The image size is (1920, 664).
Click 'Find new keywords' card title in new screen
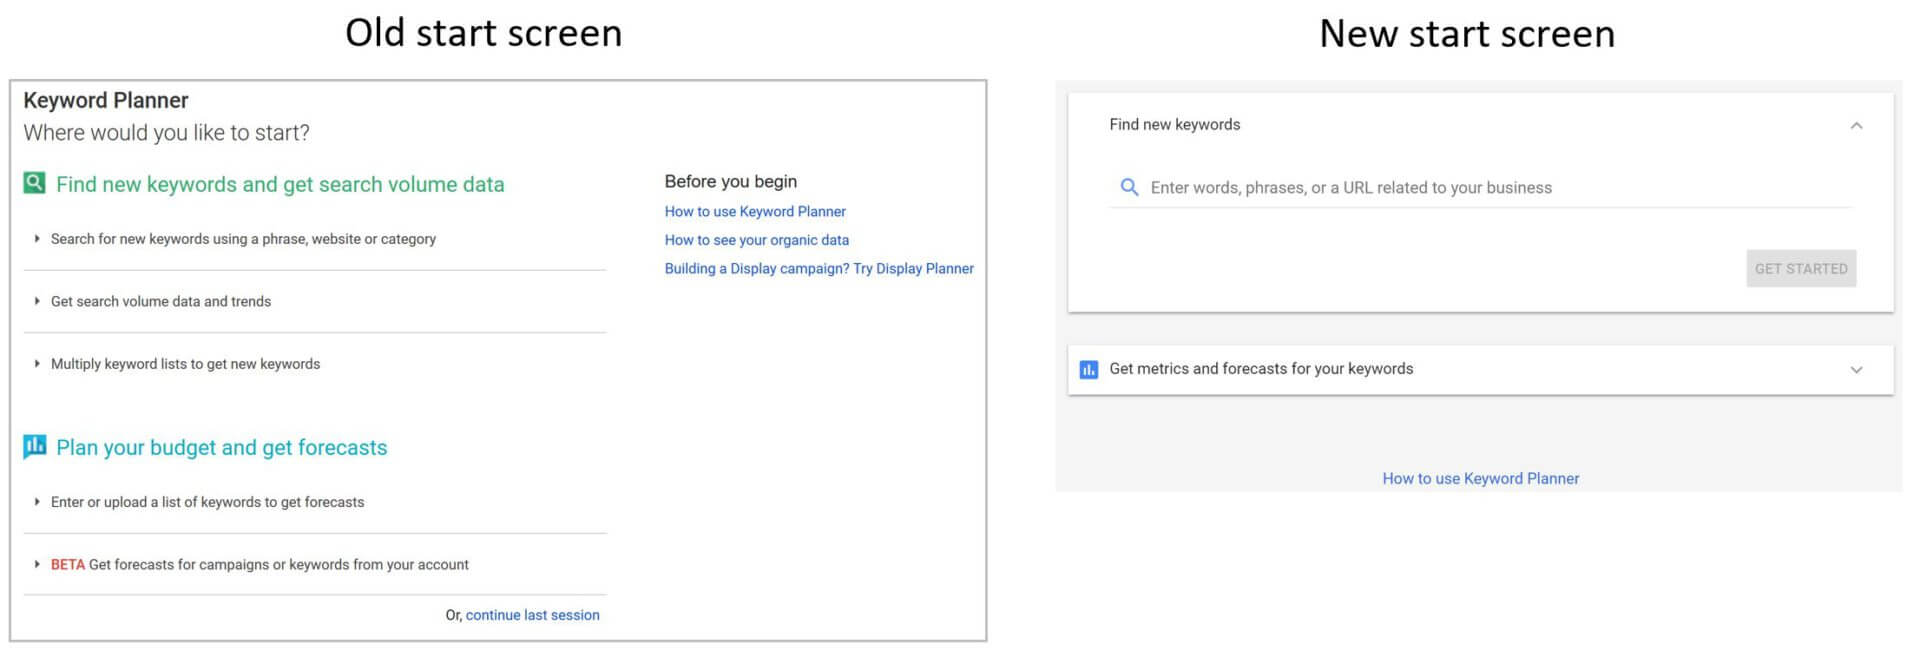pos(1174,124)
